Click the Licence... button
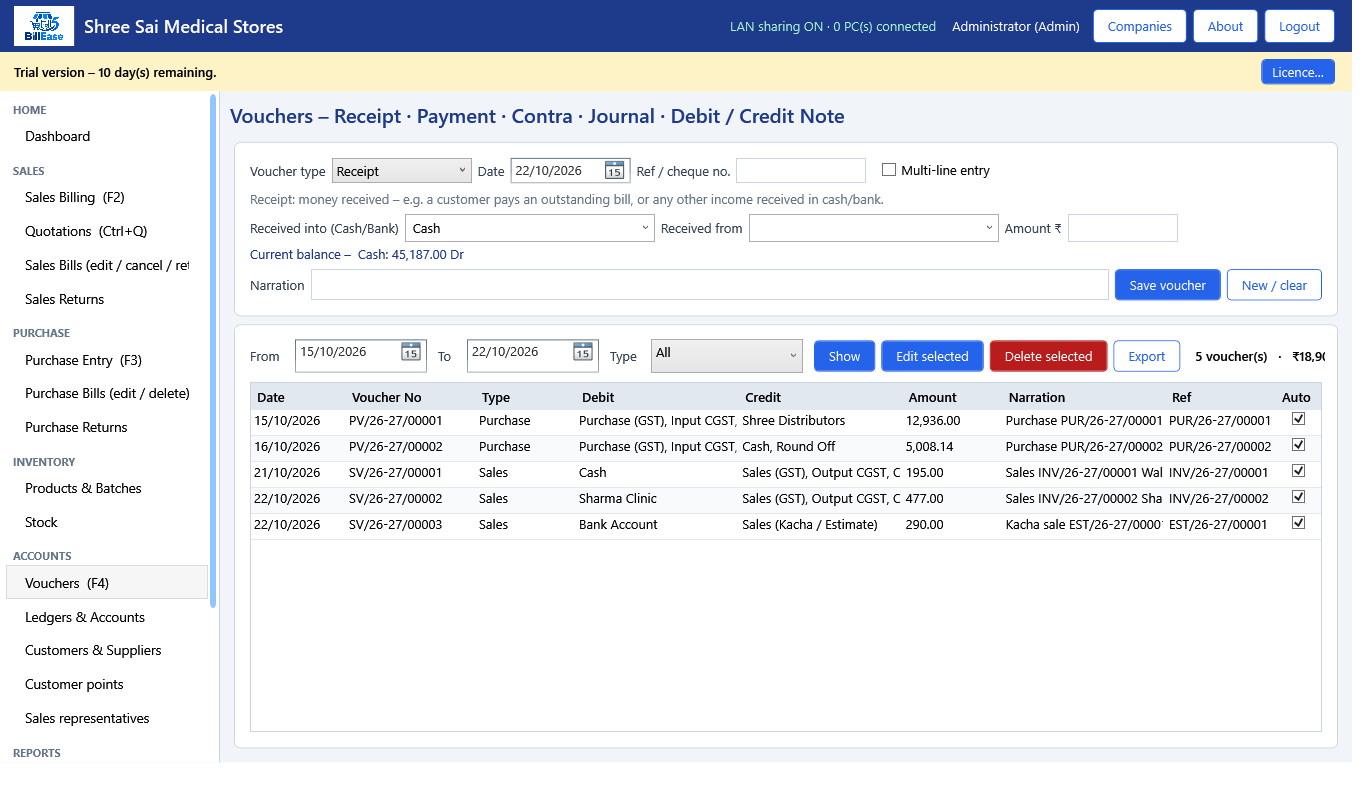Viewport: 1366px width, 800px height. (x=1298, y=72)
